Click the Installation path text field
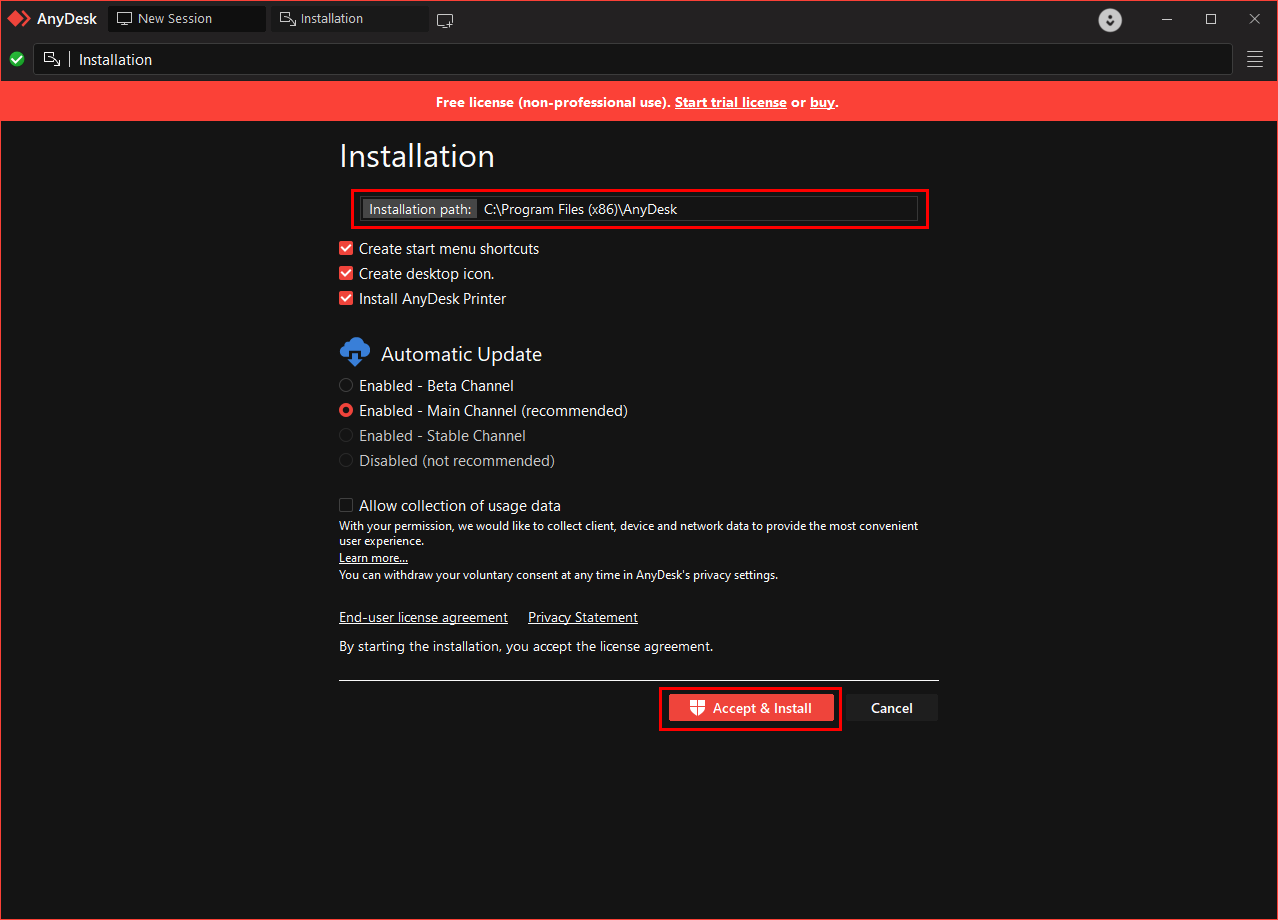Image resolution: width=1278 pixels, height=920 pixels. [696, 209]
